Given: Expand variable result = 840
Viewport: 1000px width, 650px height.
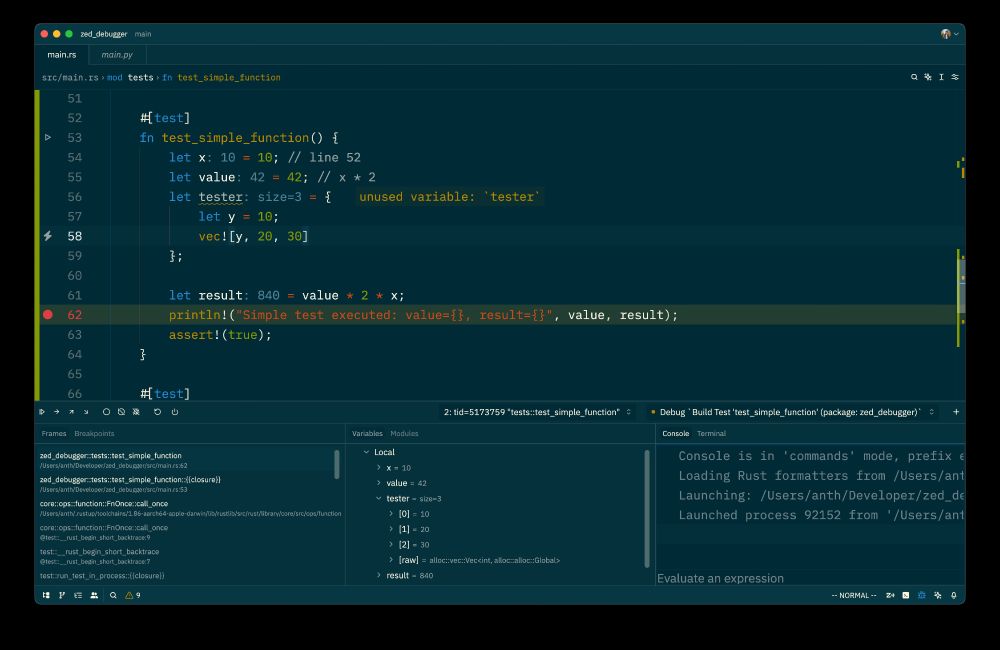Looking at the screenshot, I should [378, 575].
